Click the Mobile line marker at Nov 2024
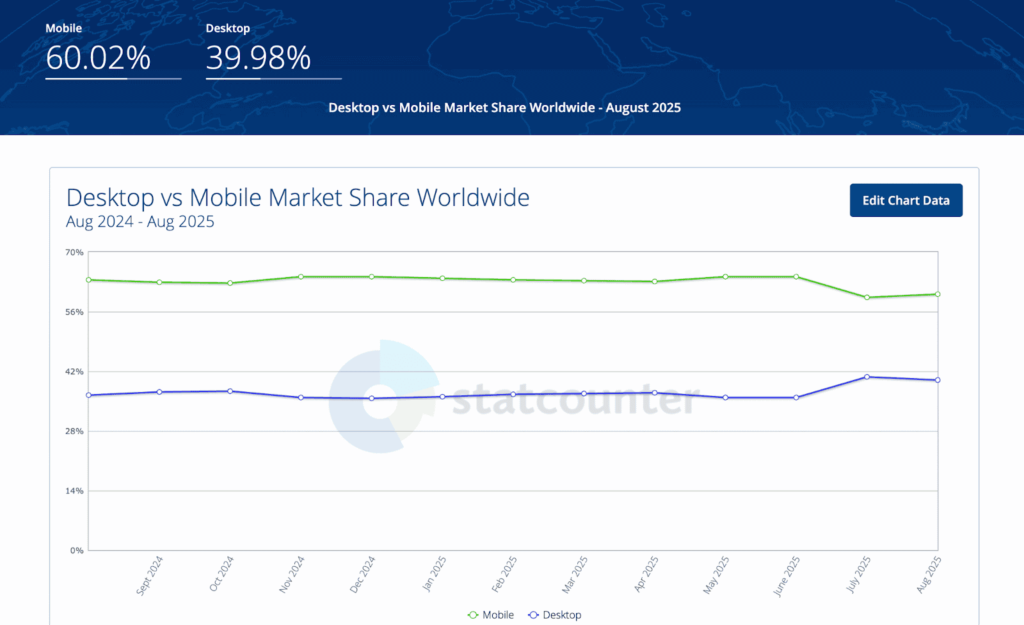Viewport: 1024px width, 625px height. pos(301,277)
